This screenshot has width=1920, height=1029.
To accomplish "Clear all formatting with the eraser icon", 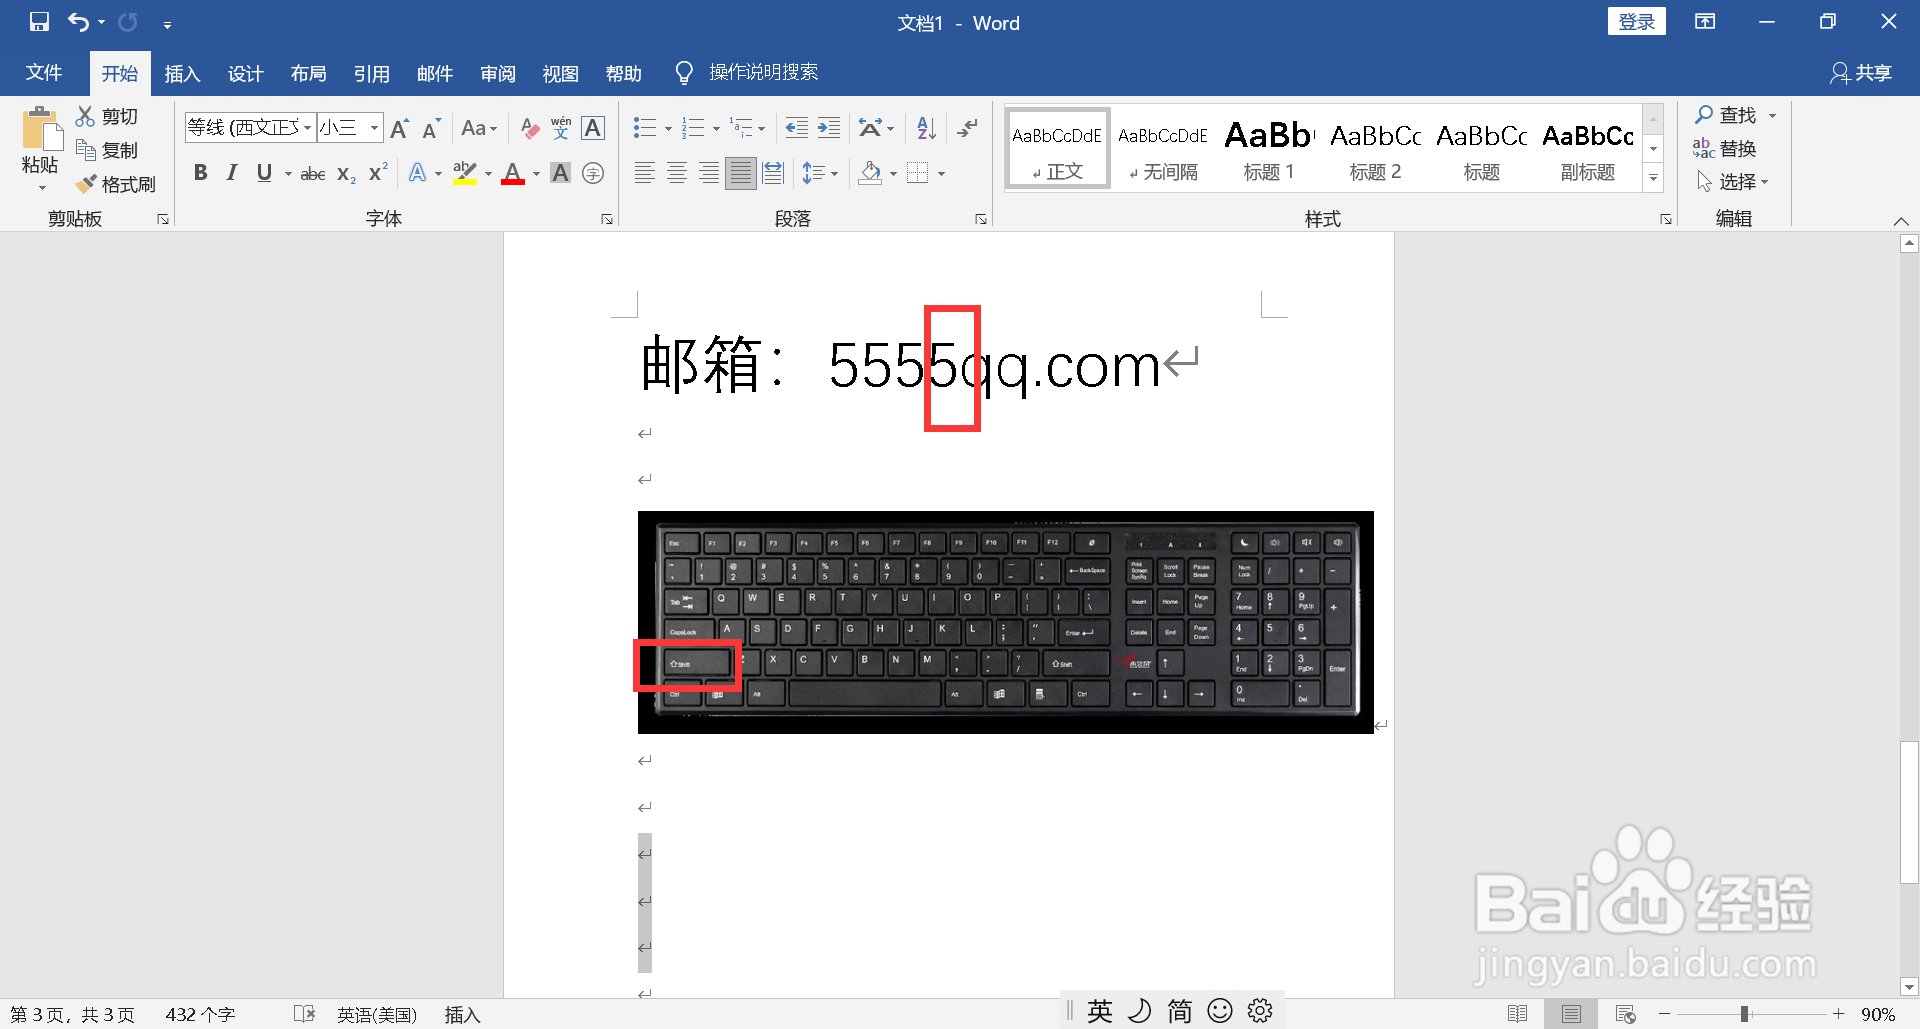I will pos(529,128).
